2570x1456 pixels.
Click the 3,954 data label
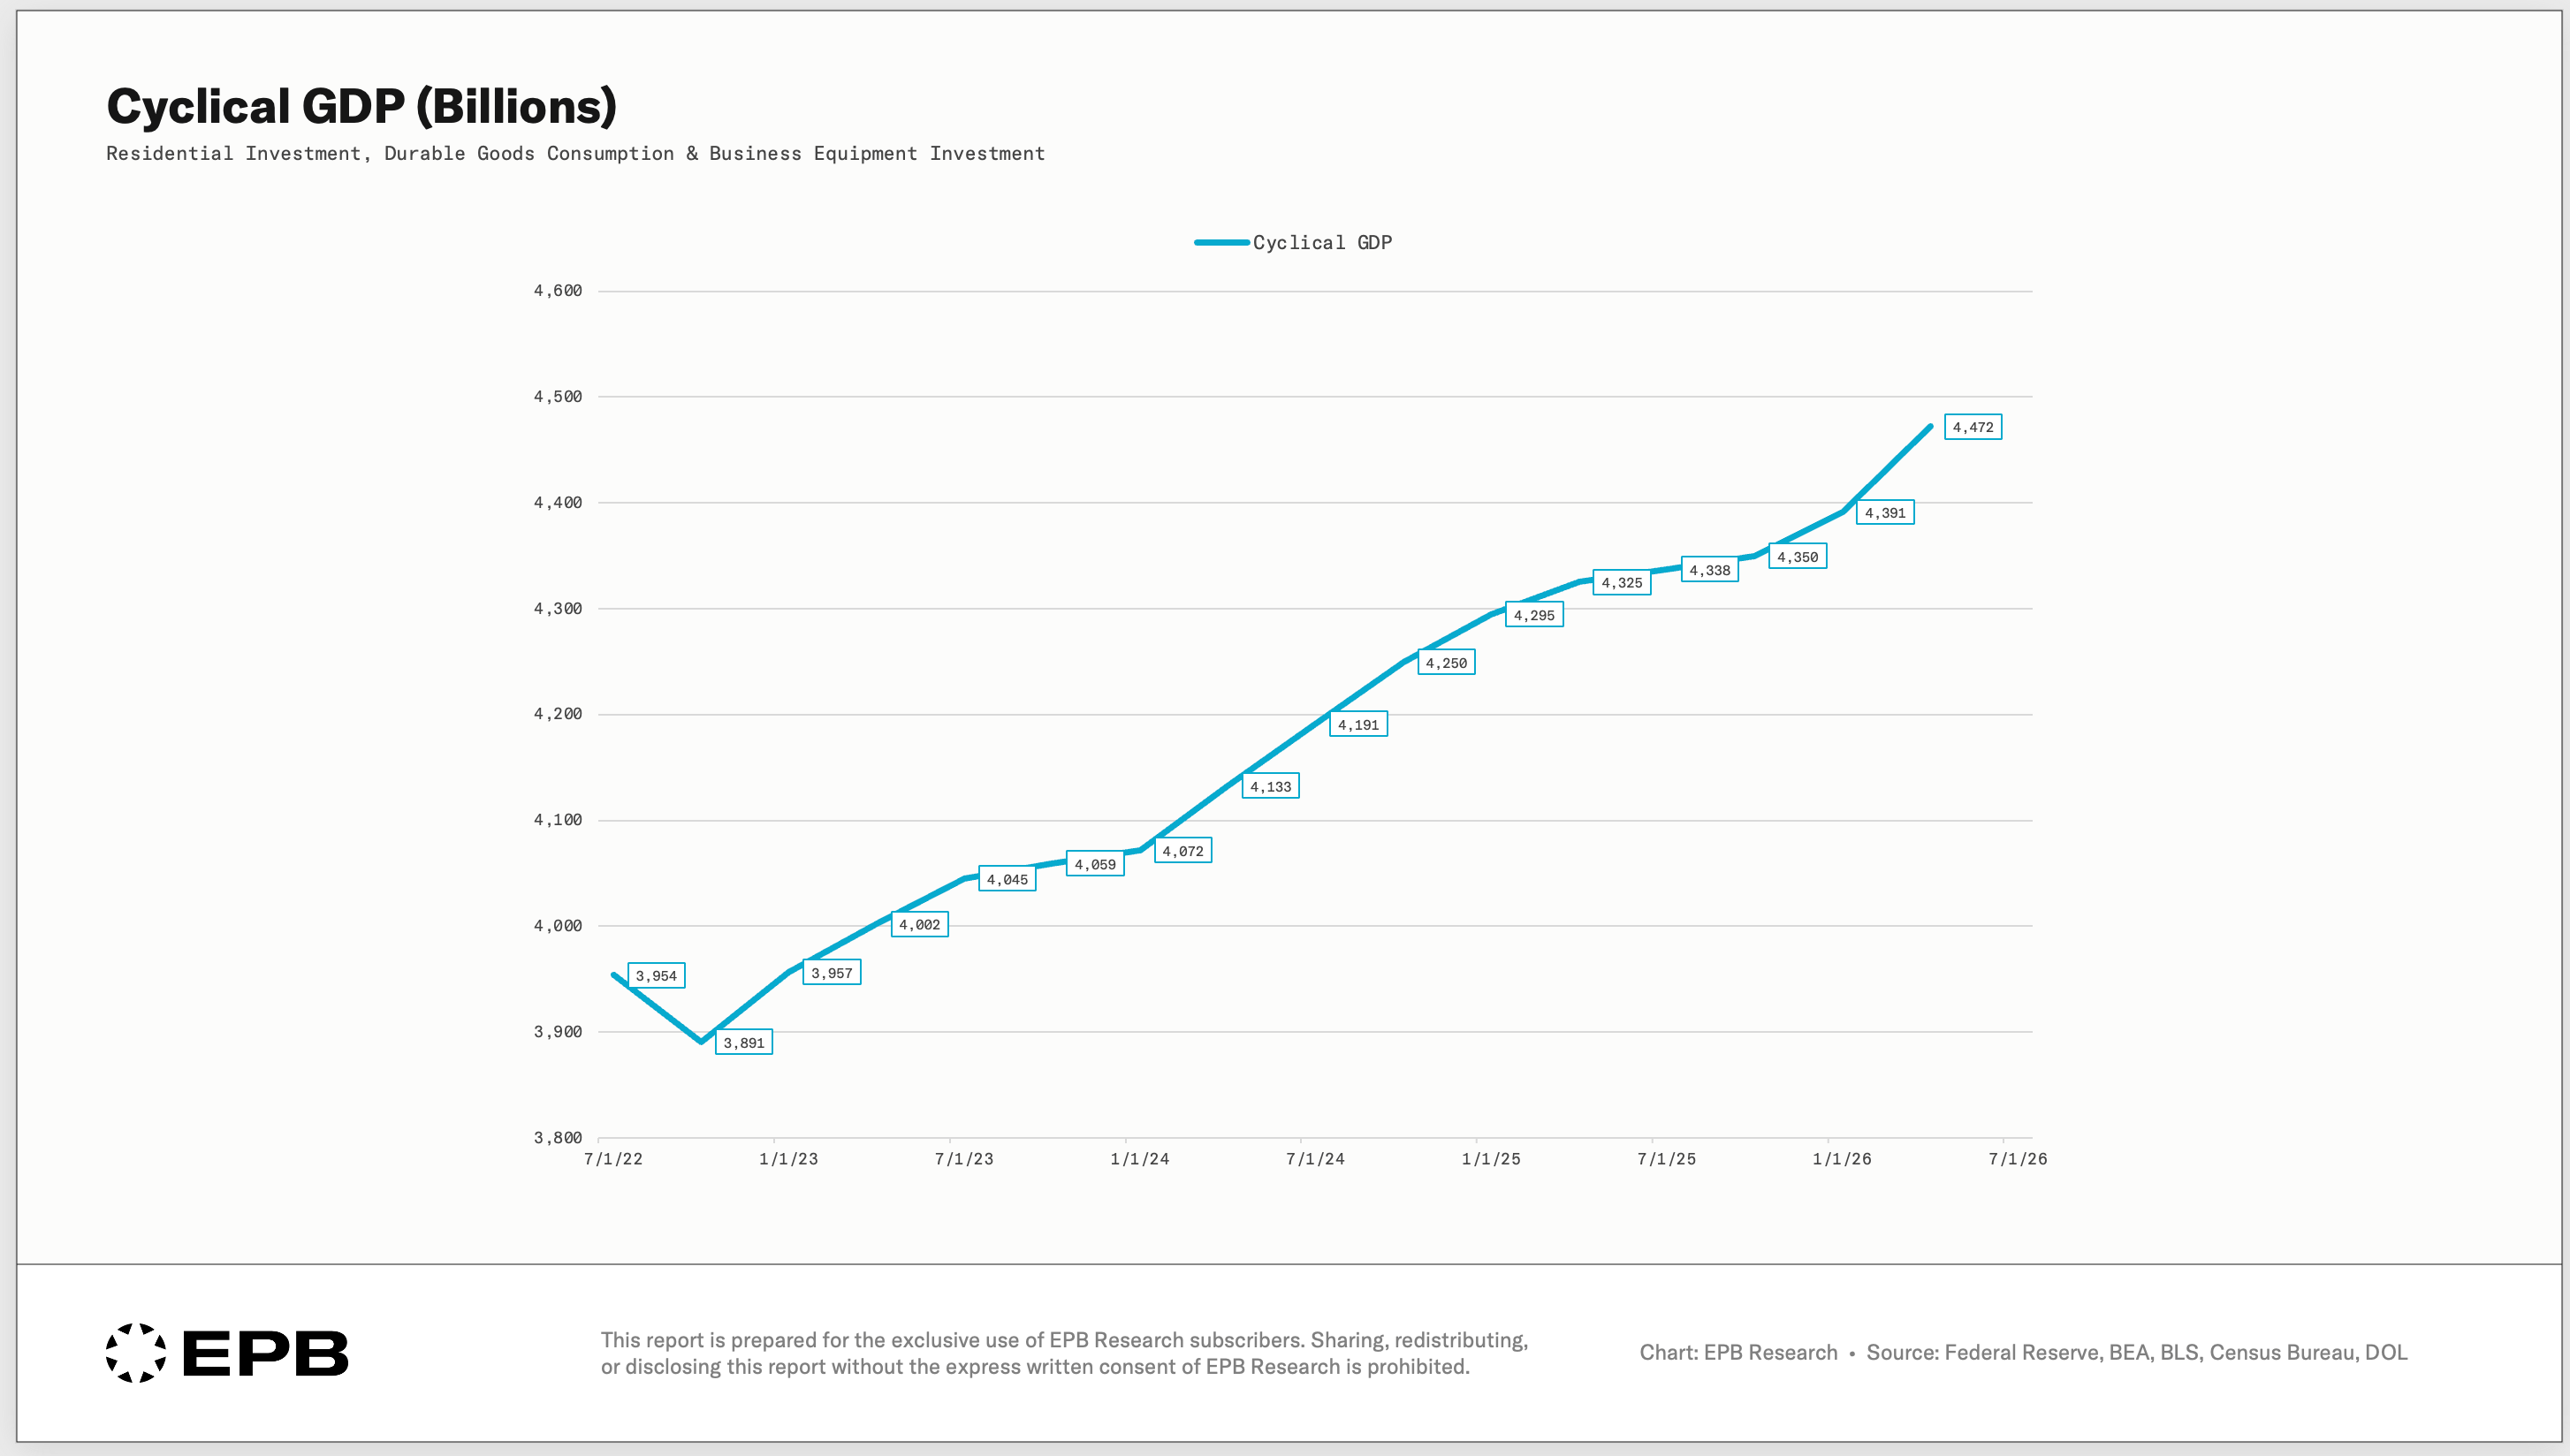point(656,975)
